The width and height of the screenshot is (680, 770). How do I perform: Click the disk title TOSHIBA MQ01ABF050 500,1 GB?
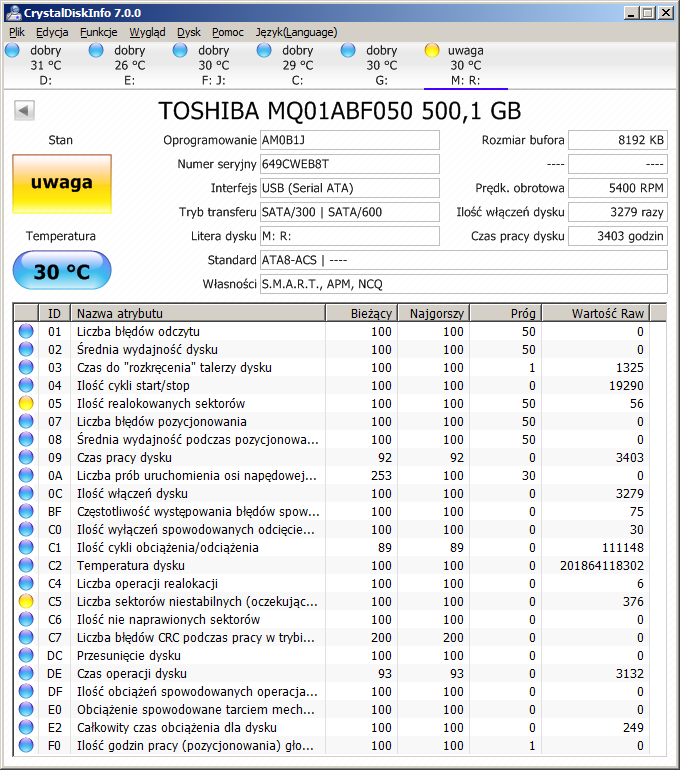click(x=340, y=111)
